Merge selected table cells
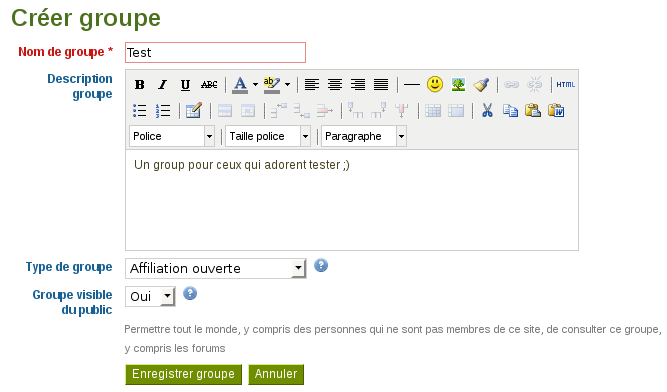 pyautogui.click(x=456, y=111)
